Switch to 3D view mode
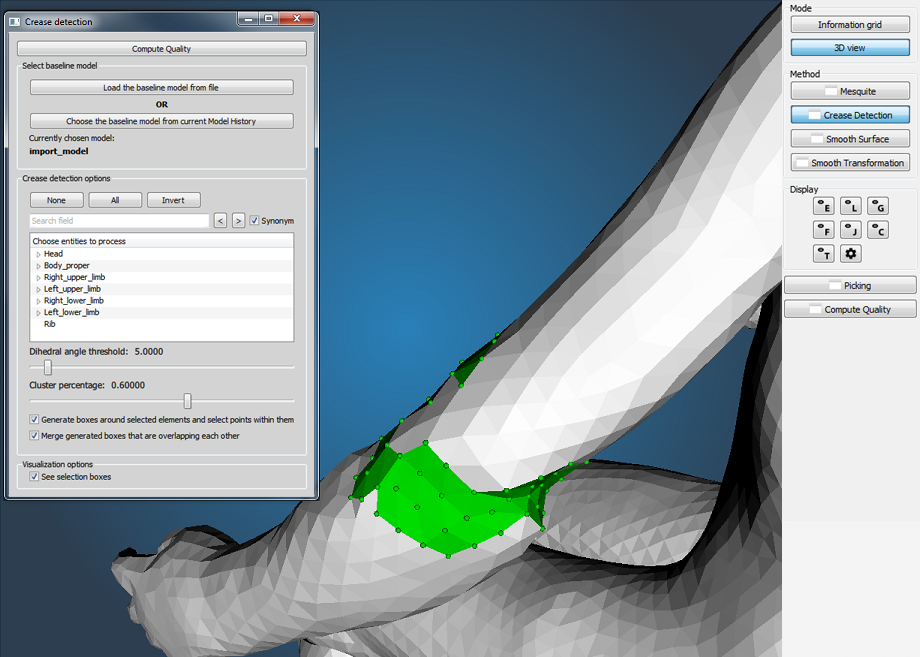 850,48
